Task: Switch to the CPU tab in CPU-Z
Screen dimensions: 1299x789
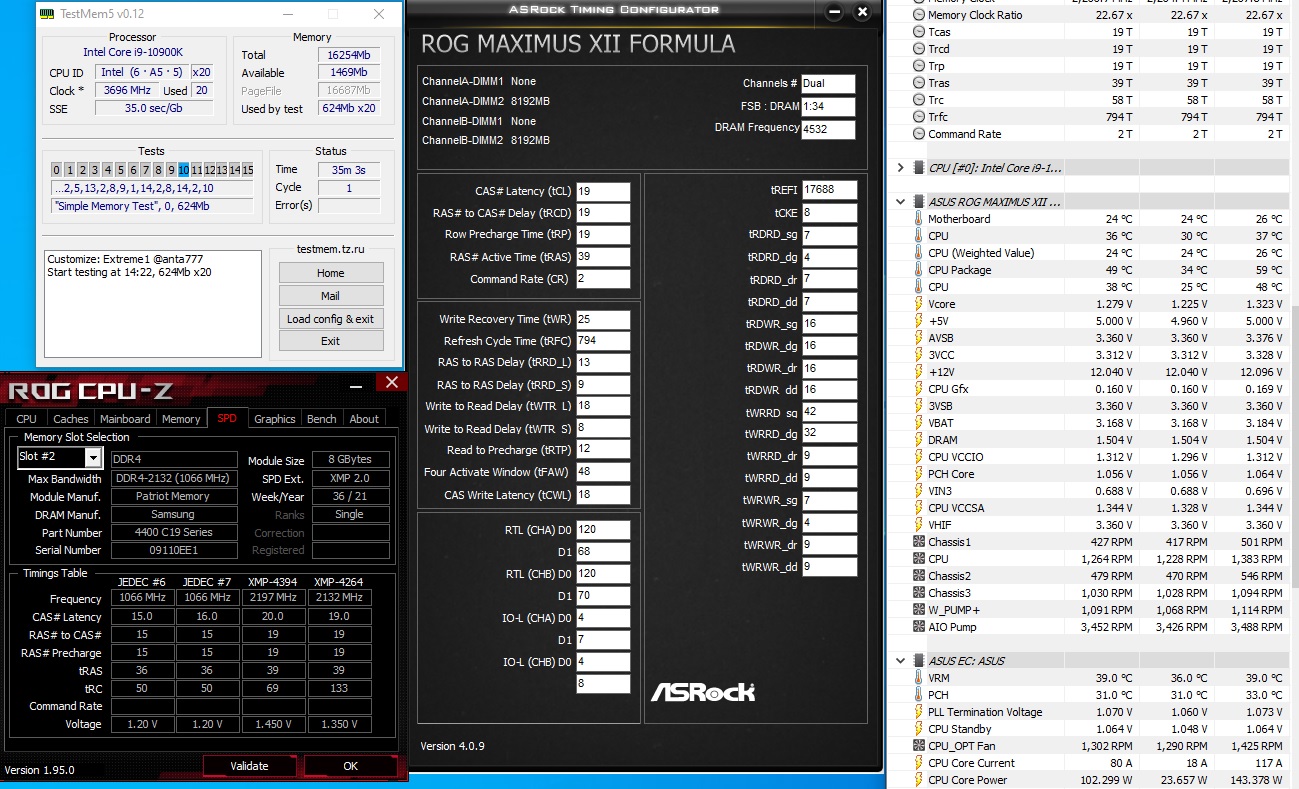Action: click(x=27, y=419)
